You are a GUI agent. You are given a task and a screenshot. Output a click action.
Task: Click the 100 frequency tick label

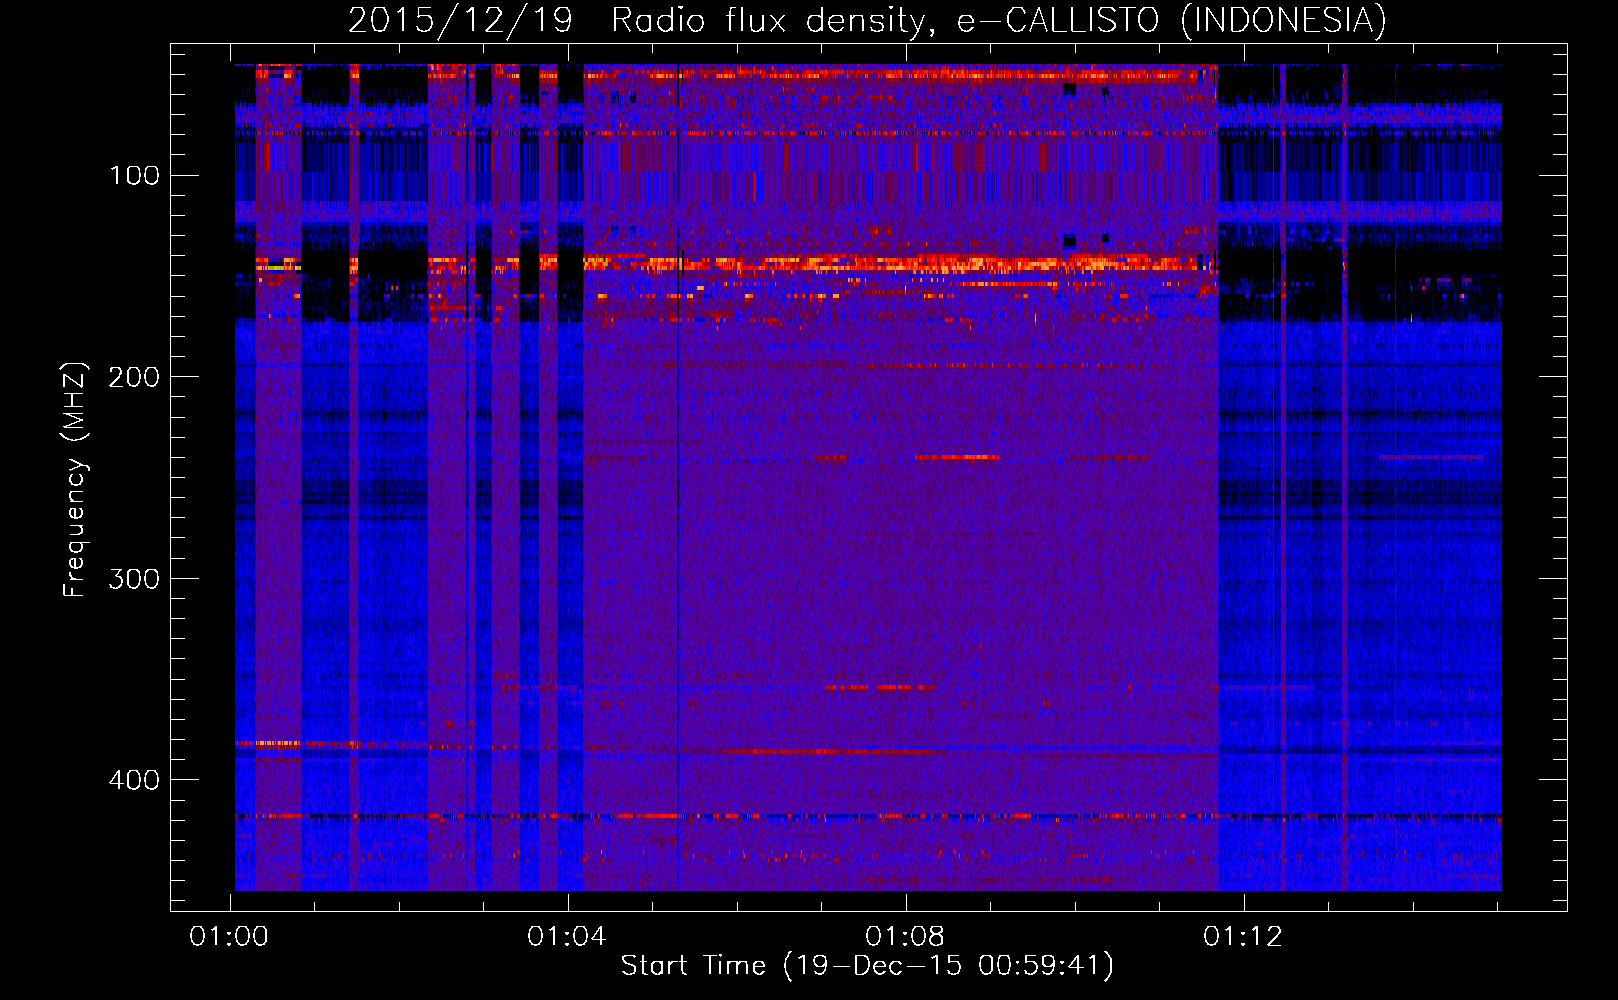[x=134, y=176]
